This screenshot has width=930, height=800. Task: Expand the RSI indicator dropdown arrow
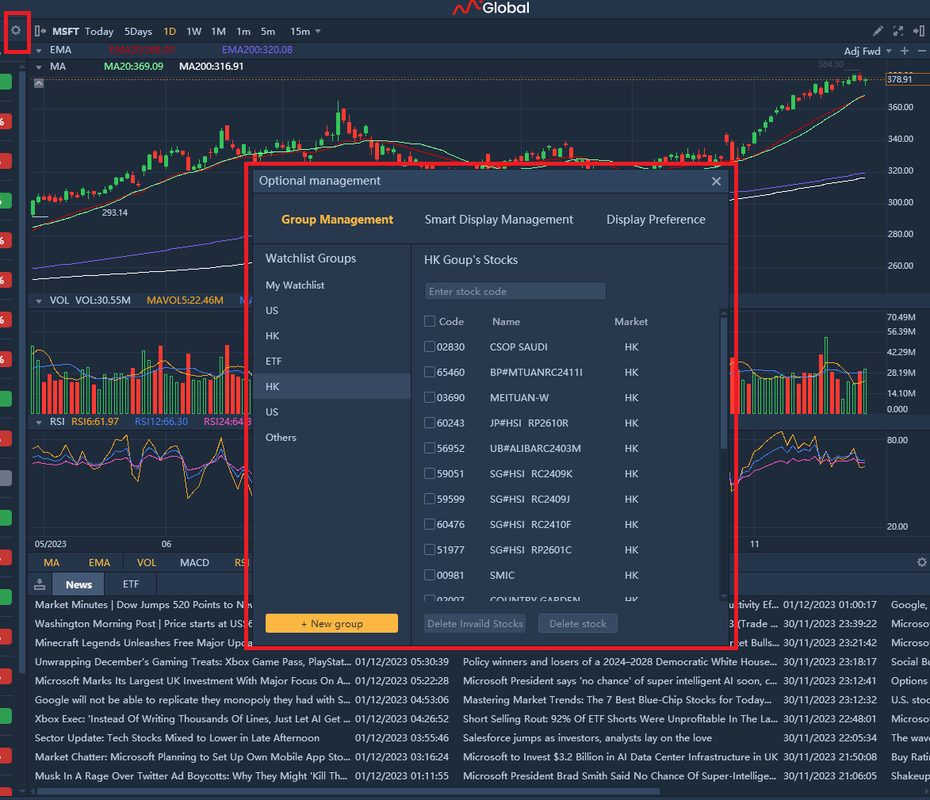pos(39,423)
